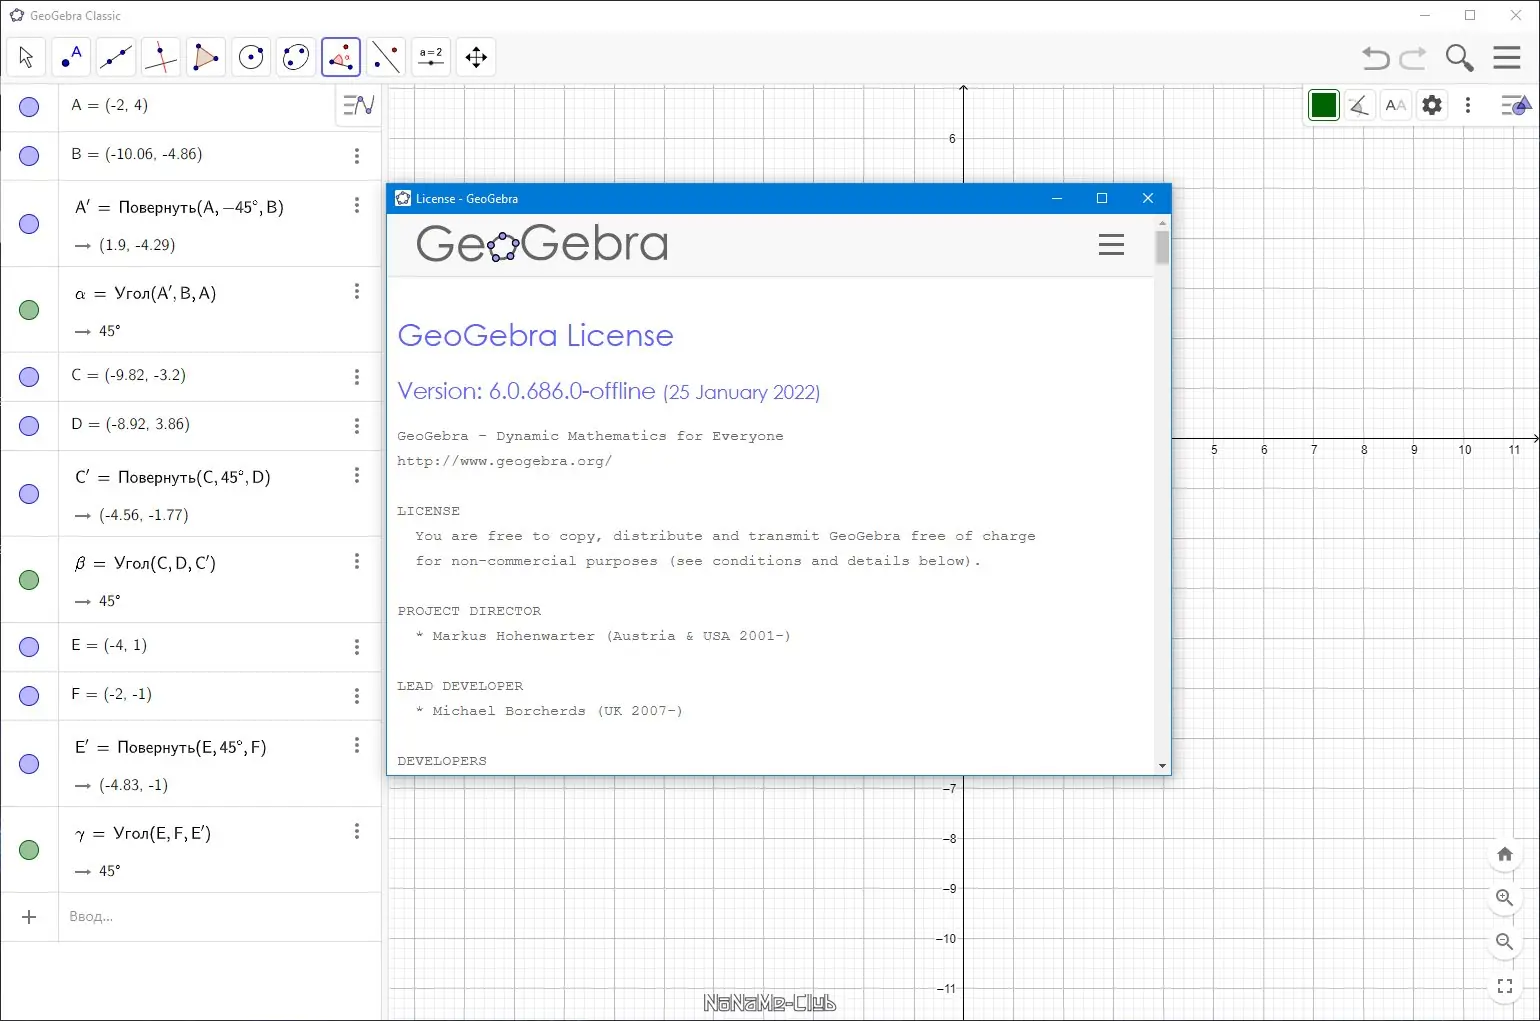The width and height of the screenshot is (1540, 1021).
Task: Click the "GeoGebra License" heading text
Action: coord(536,336)
